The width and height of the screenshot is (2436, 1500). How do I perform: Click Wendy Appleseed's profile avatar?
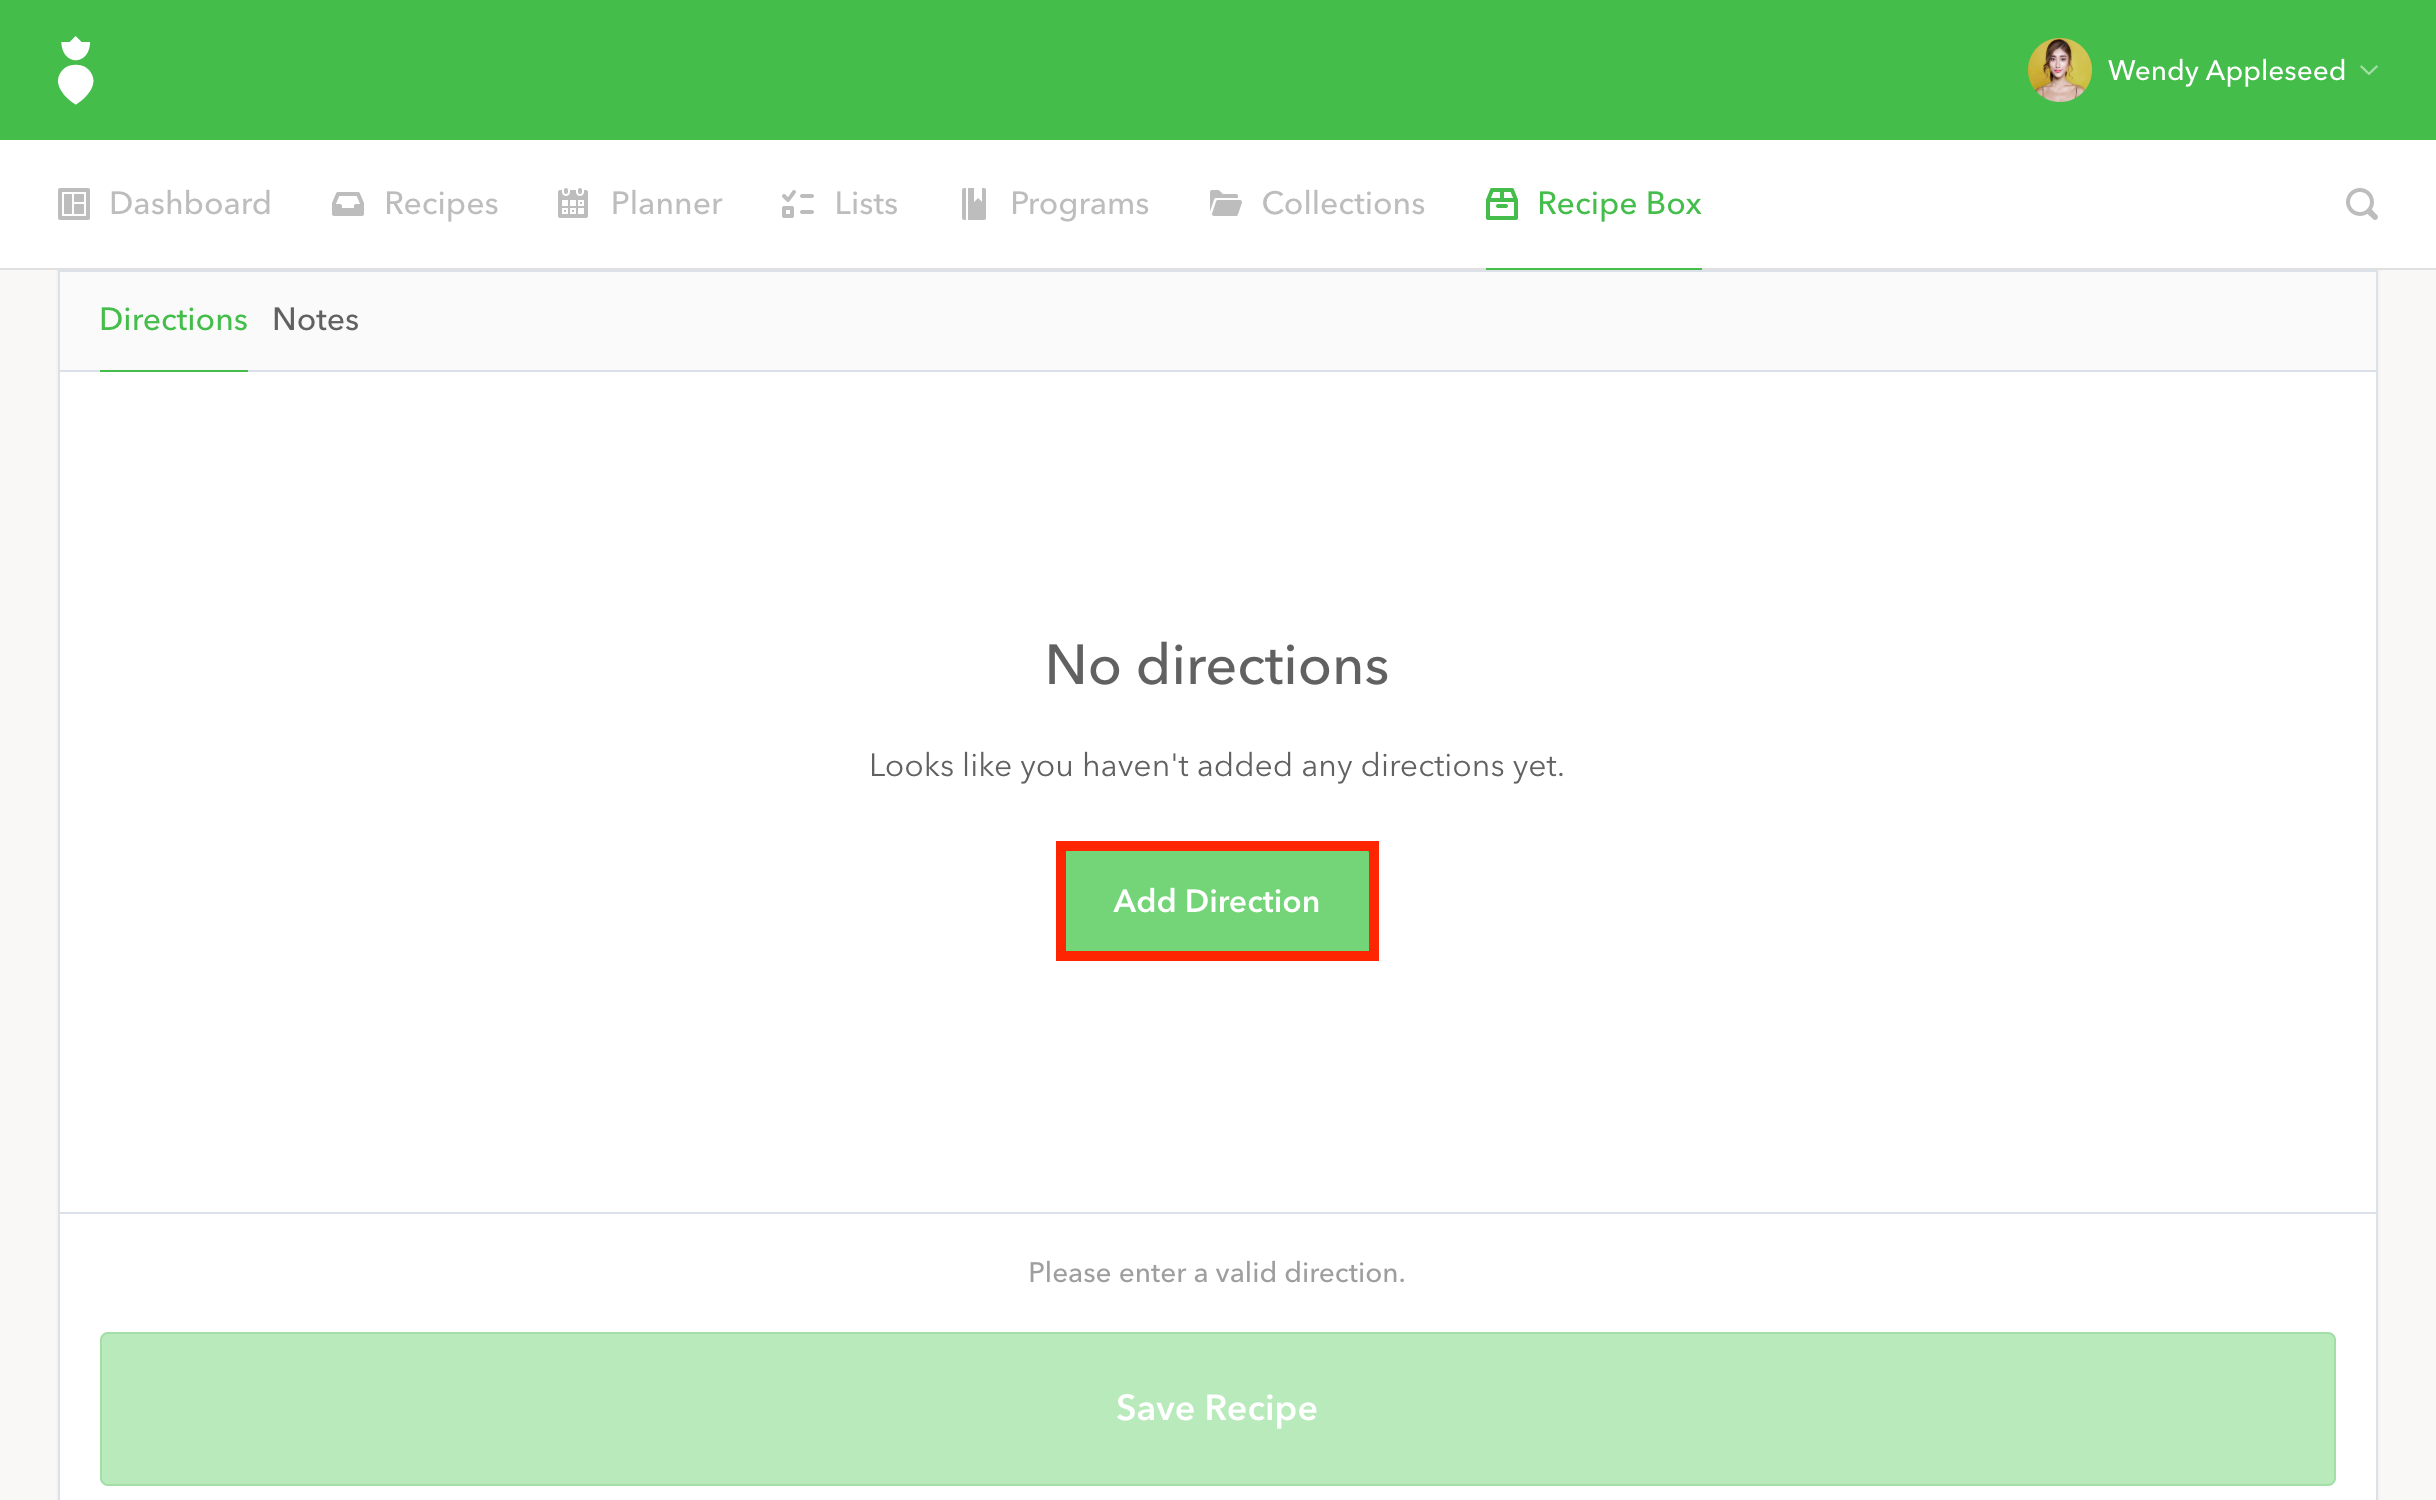coord(2058,70)
